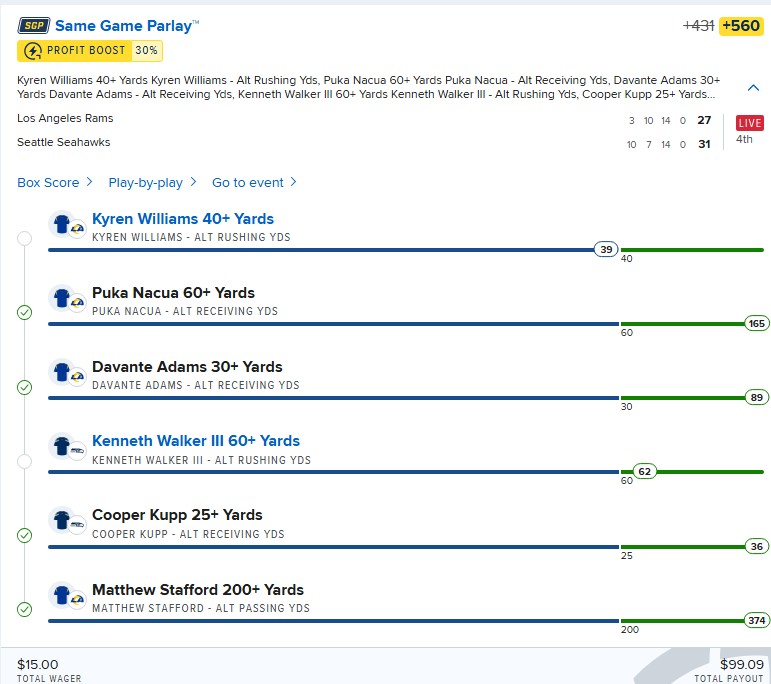Click Matthew Stafford jersey icon
The height and width of the screenshot is (684, 771).
tap(64, 596)
